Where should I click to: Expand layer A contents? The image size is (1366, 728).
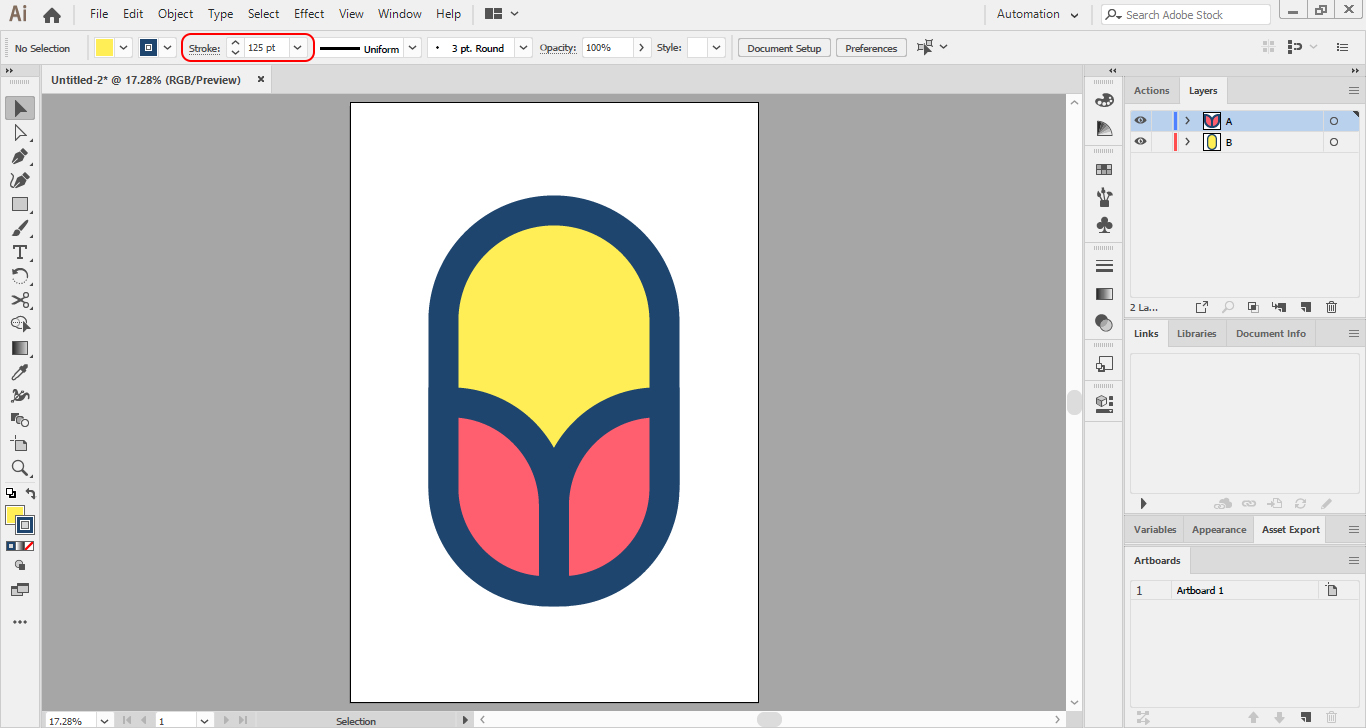click(1187, 121)
